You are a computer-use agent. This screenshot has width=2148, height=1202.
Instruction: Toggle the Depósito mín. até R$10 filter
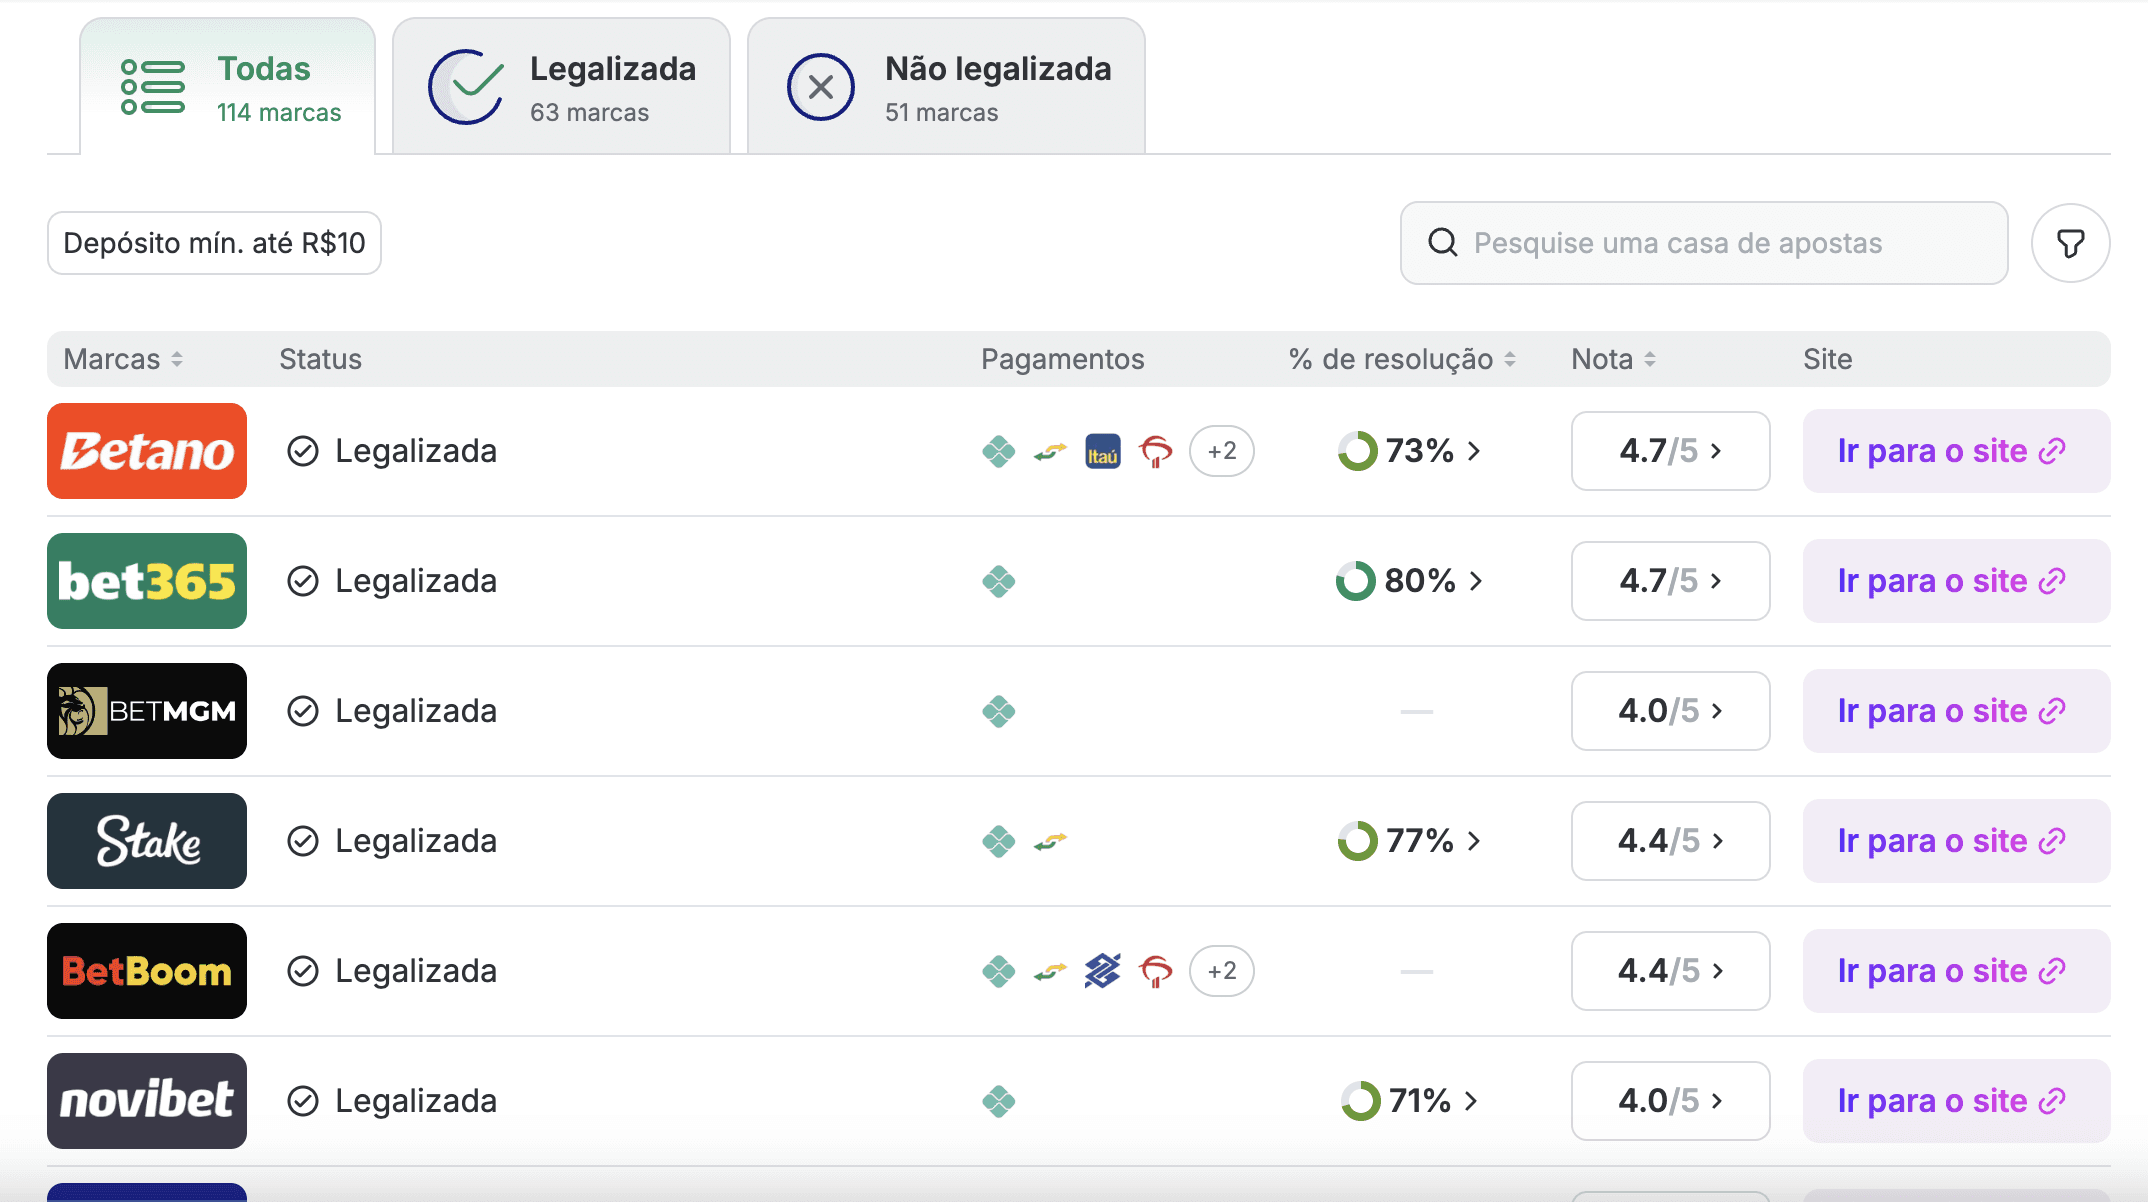[214, 243]
